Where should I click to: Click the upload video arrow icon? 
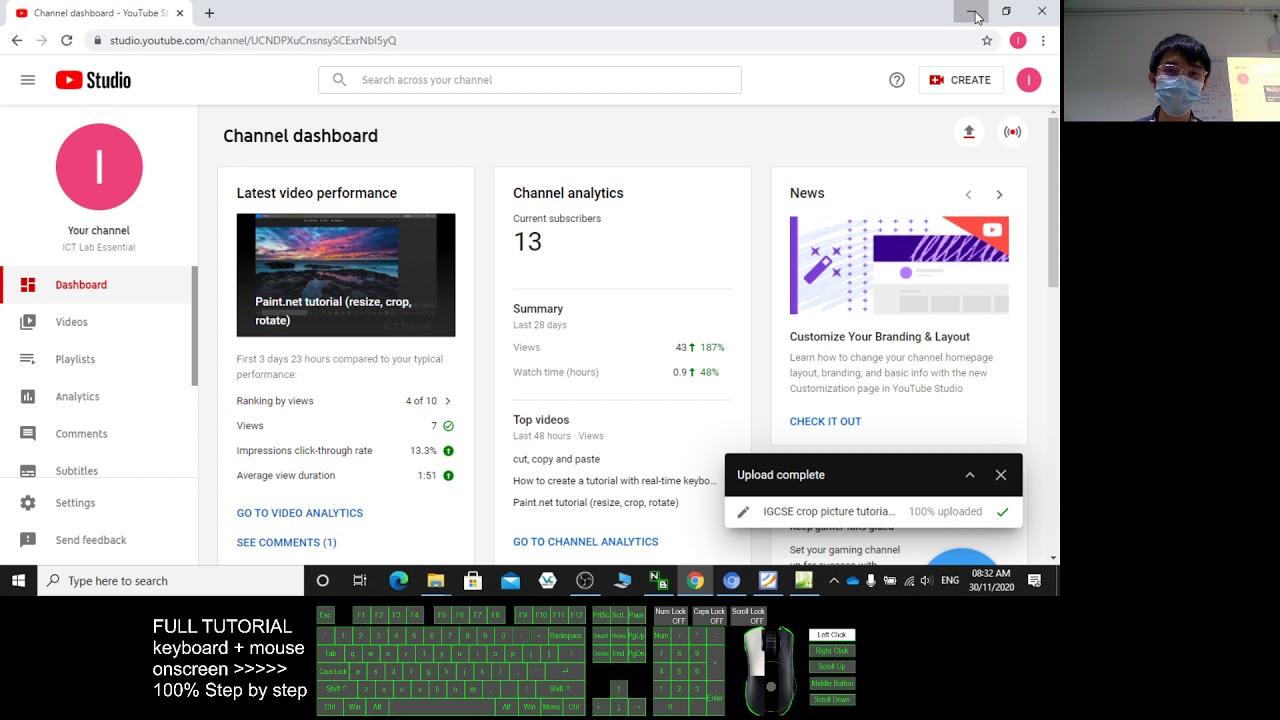tap(969, 132)
